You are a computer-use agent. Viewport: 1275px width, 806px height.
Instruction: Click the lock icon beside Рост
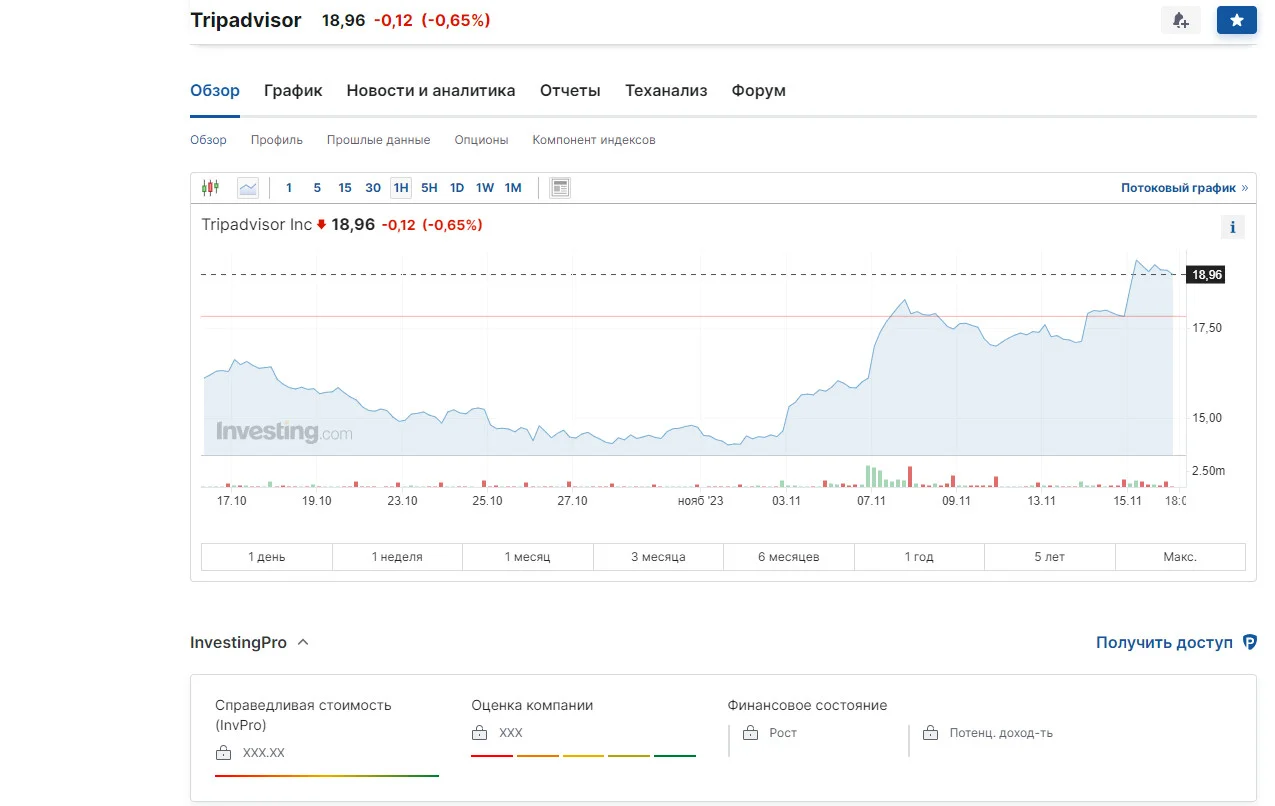751,733
